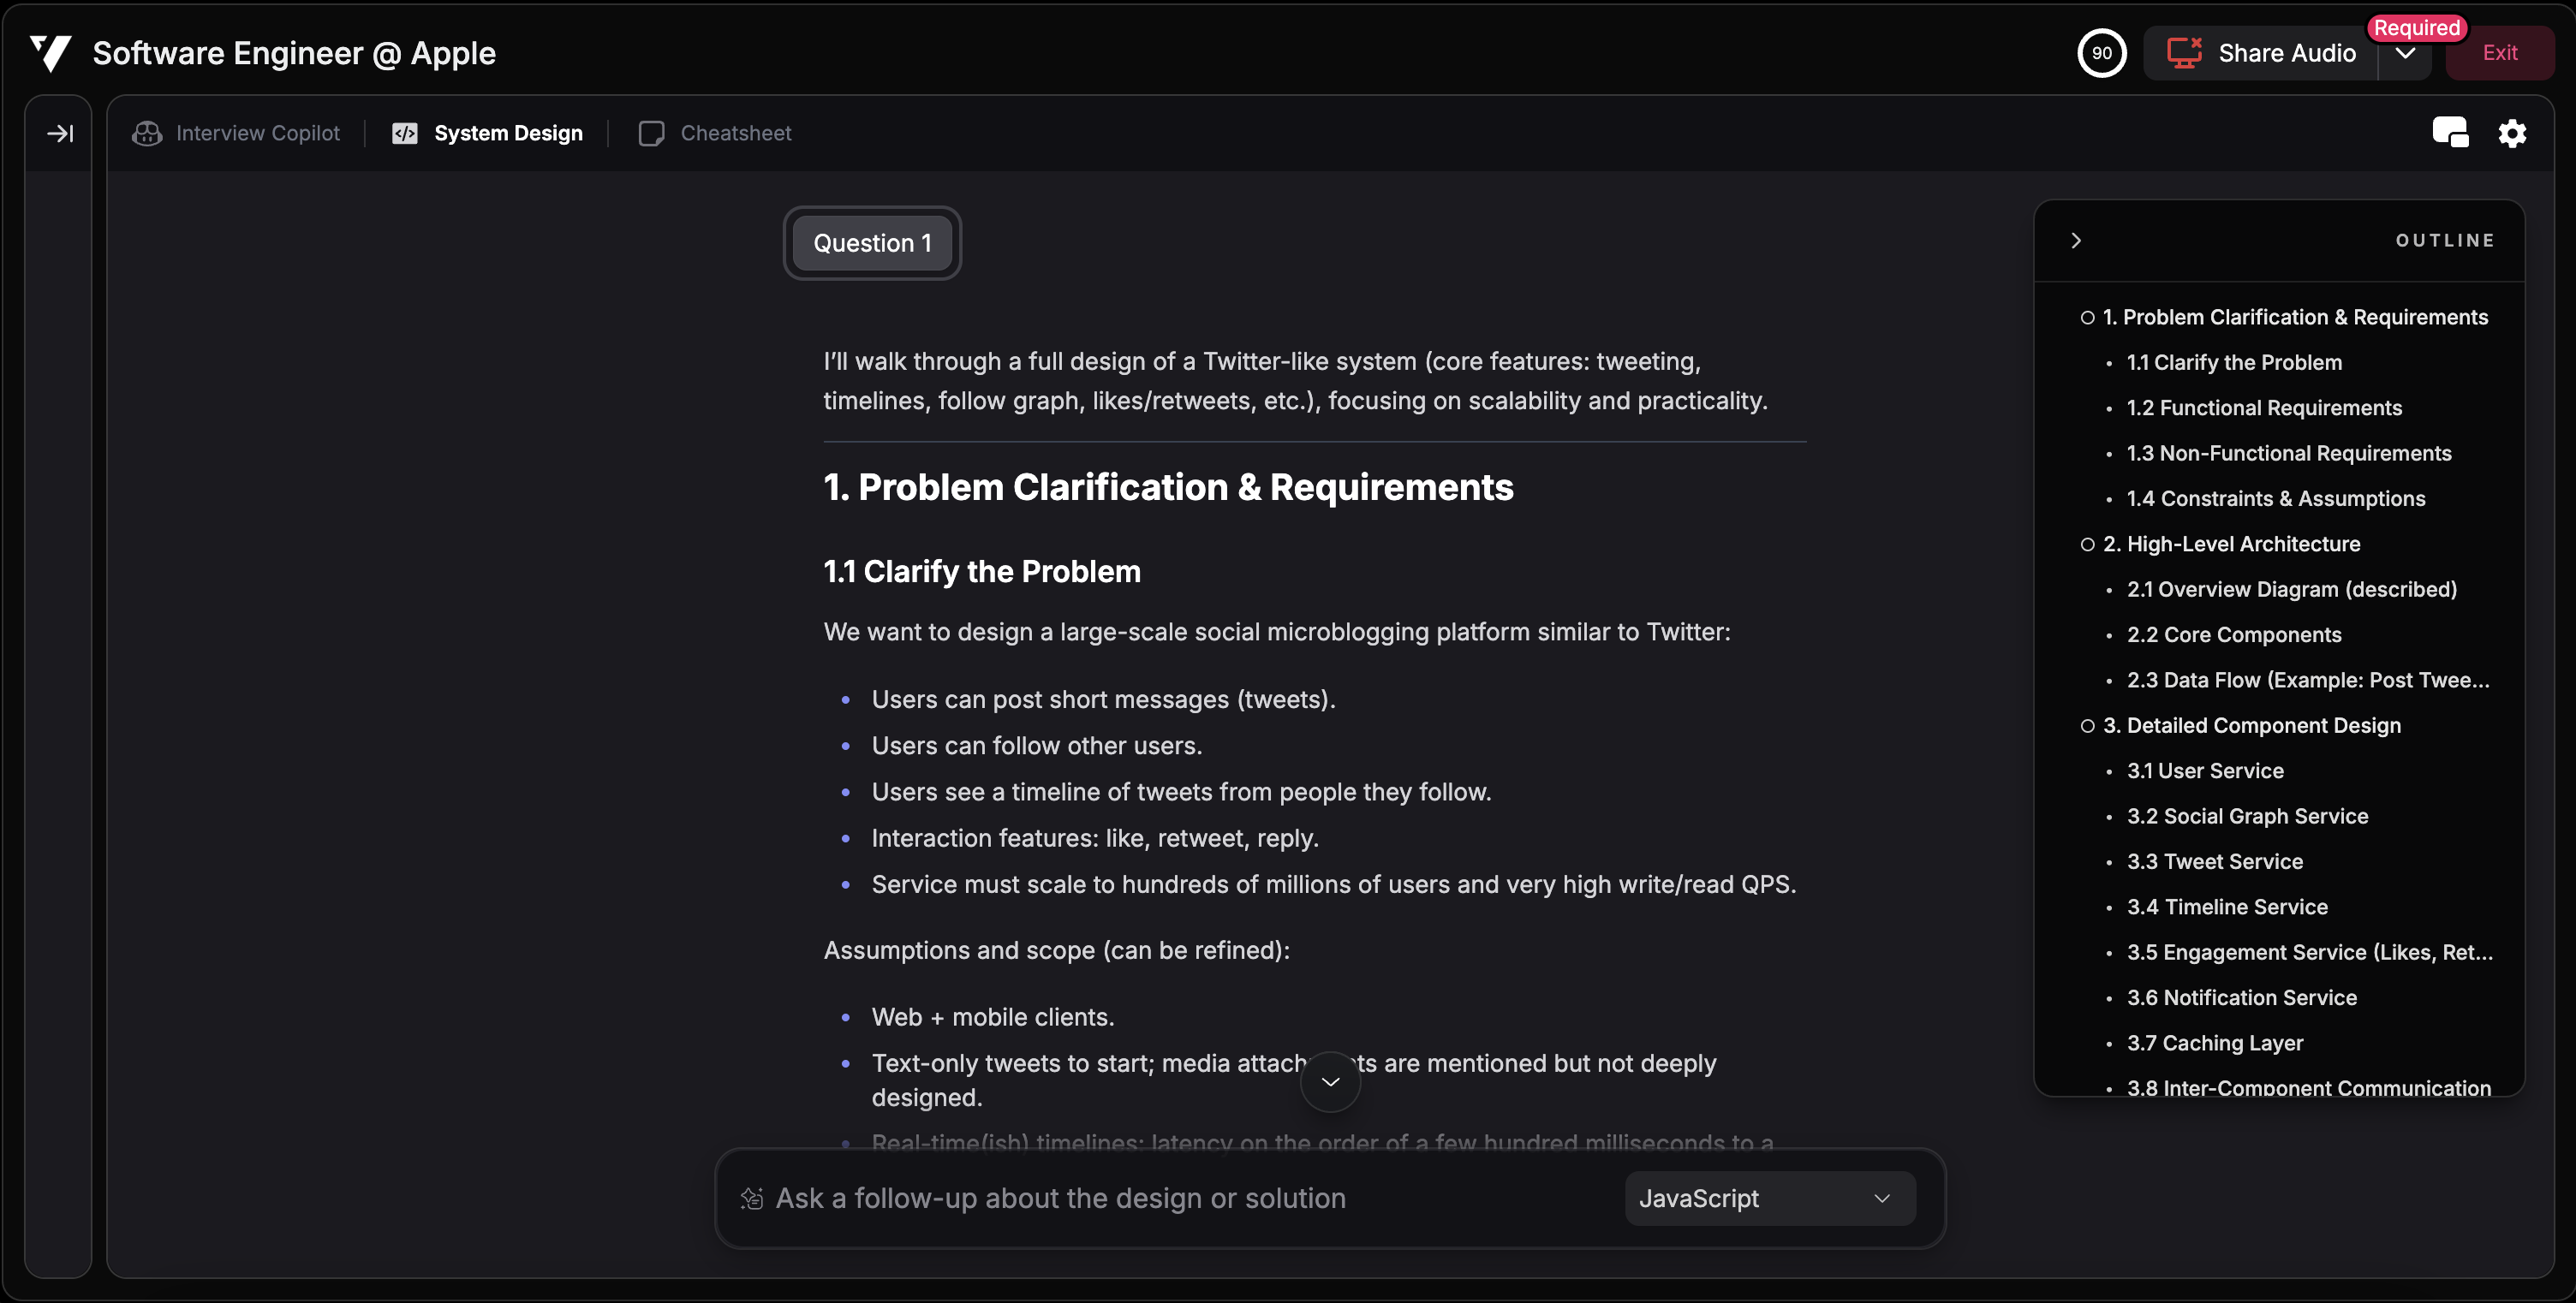Open 3.1 User Service outline entry
The image size is (2576, 1303).
click(2205, 771)
